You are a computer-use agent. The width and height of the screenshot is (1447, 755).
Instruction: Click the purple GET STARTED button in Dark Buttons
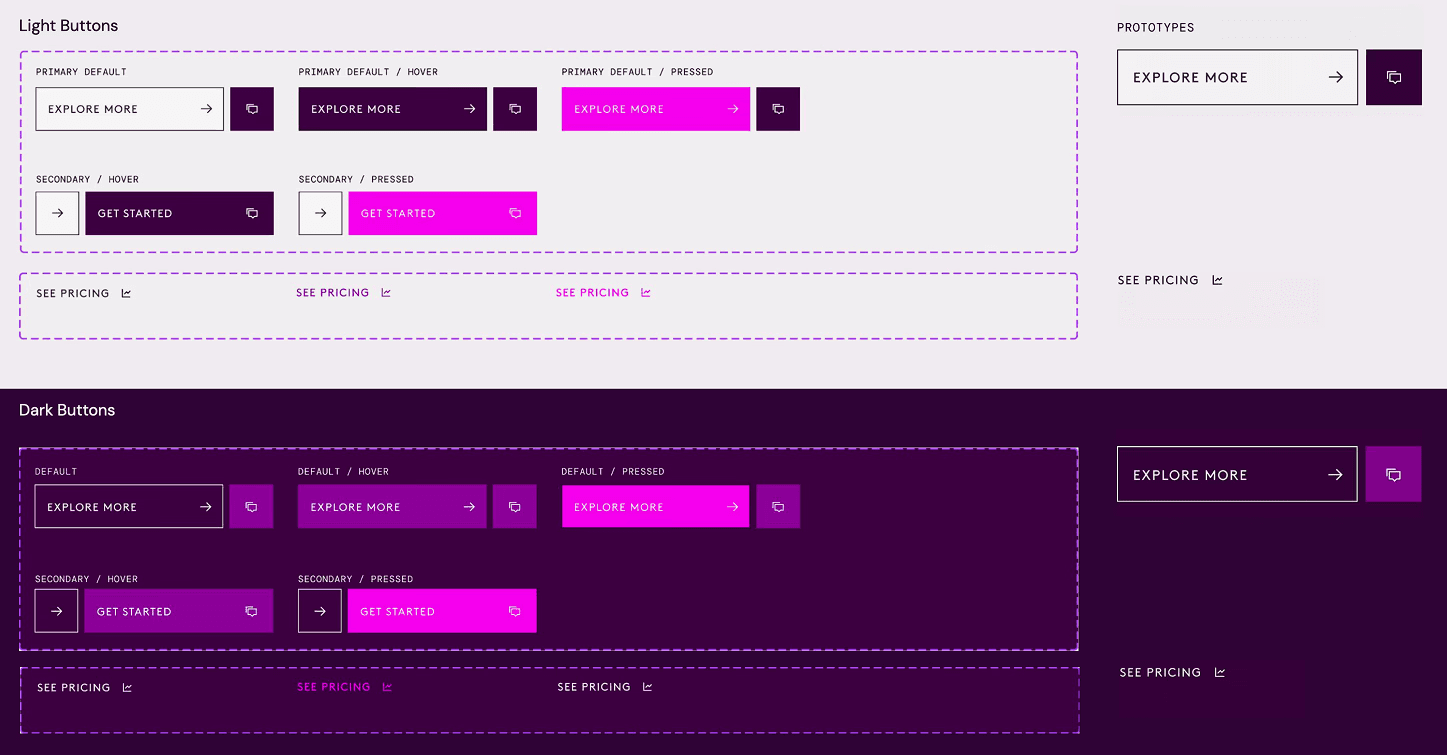179,611
